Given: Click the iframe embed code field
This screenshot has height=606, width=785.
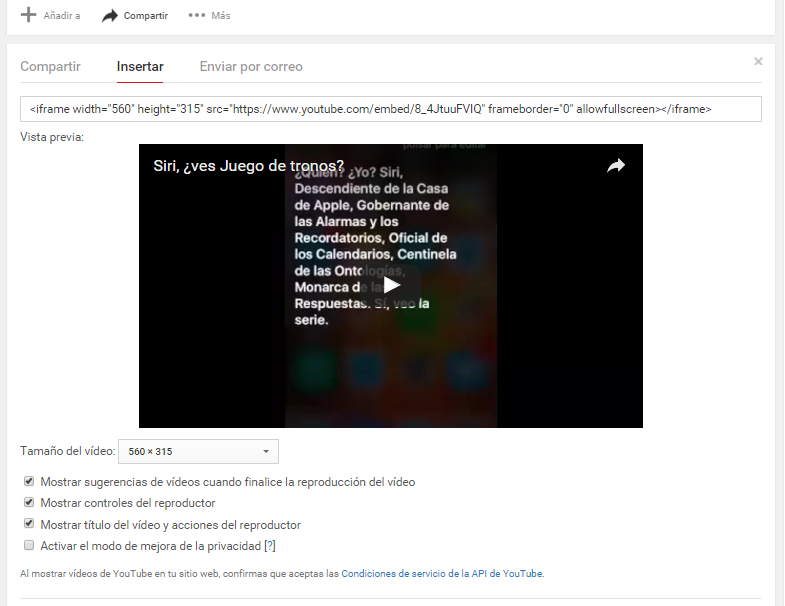Looking at the screenshot, I should [x=390, y=109].
